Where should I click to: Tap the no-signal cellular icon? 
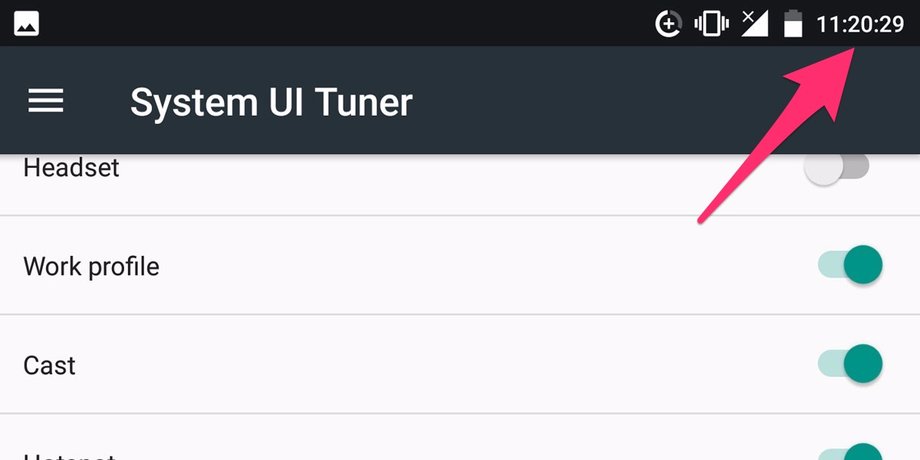(755, 23)
